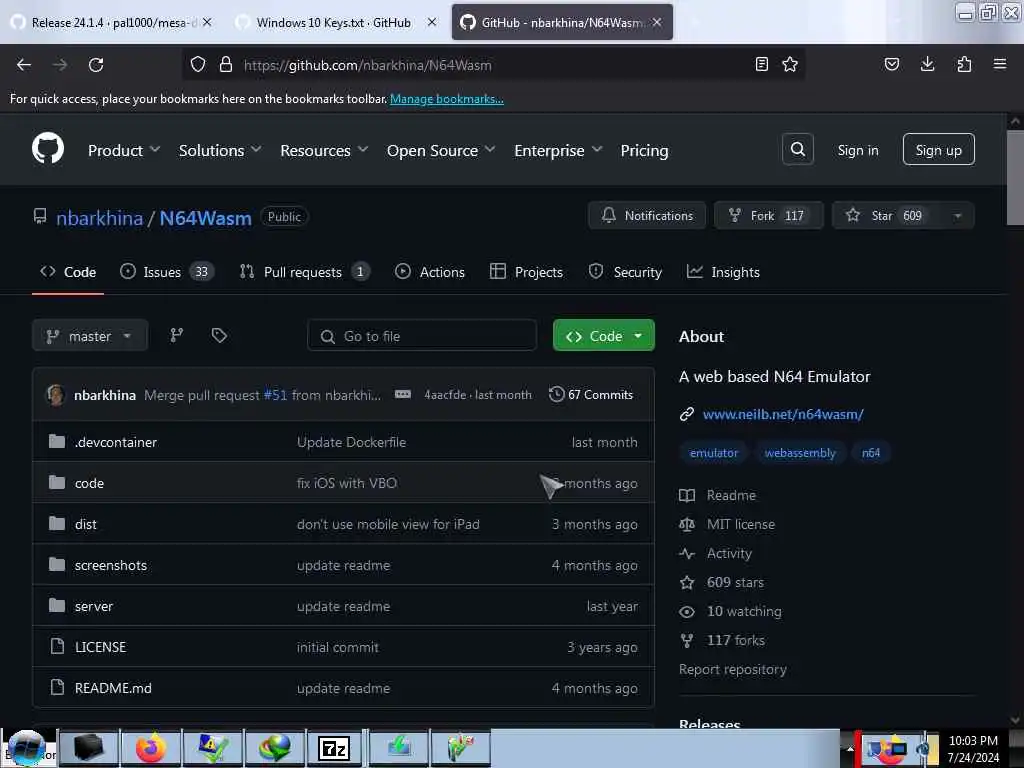Screen dimensions: 1024x768
Task: Open the Star lists dropdown arrow
Action: click(957, 216)
